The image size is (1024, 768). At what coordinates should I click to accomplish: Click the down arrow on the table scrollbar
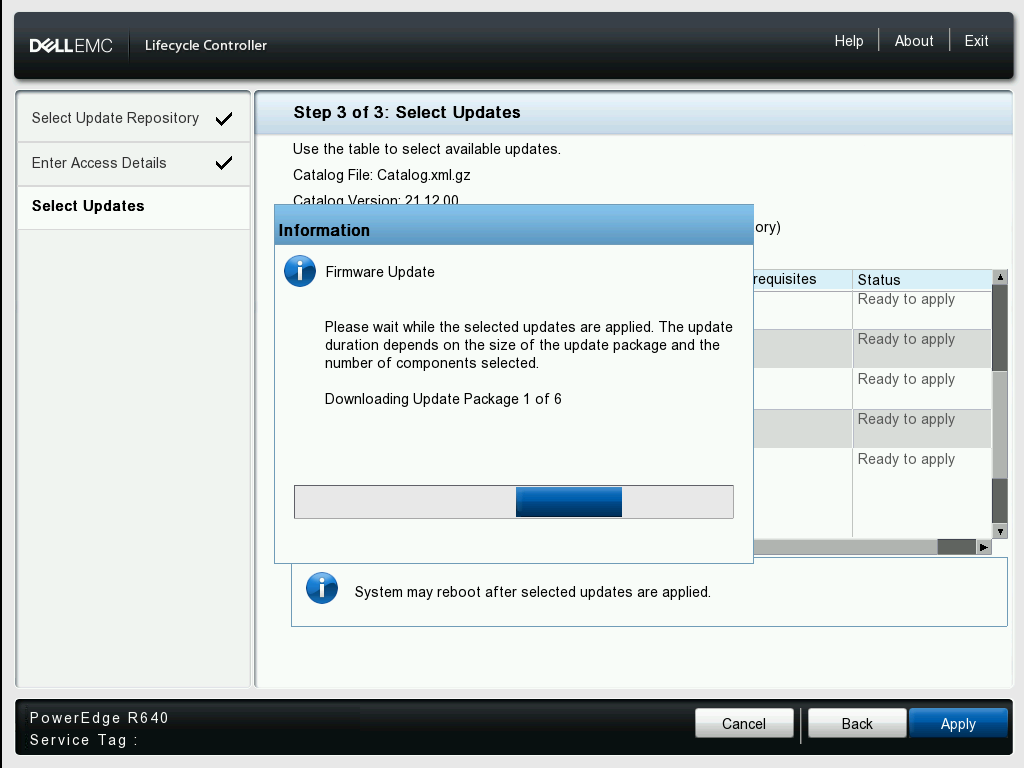[x=1000, y=531]
